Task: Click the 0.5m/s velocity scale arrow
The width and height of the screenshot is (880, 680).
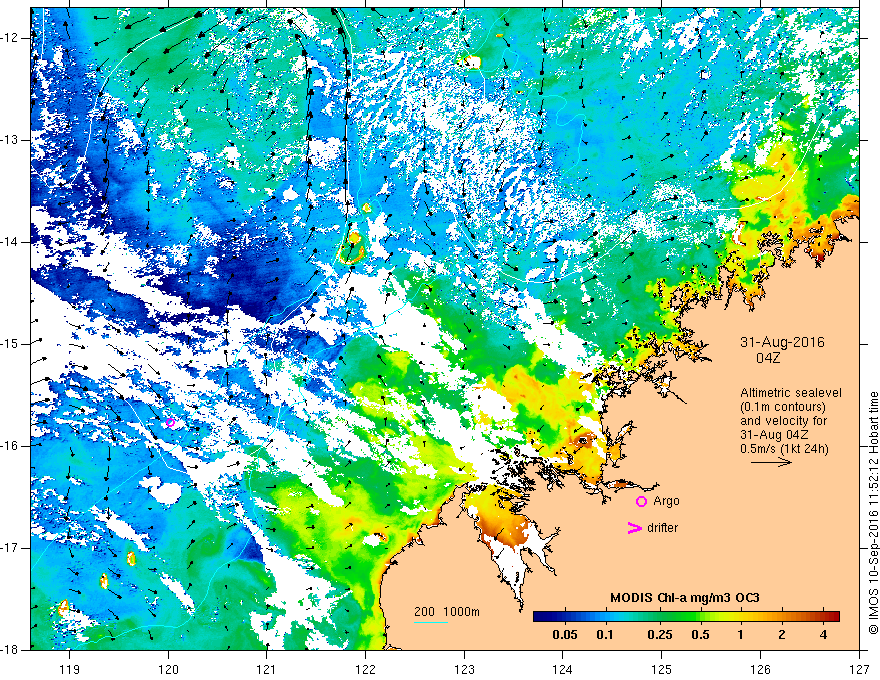Action: 771,462
